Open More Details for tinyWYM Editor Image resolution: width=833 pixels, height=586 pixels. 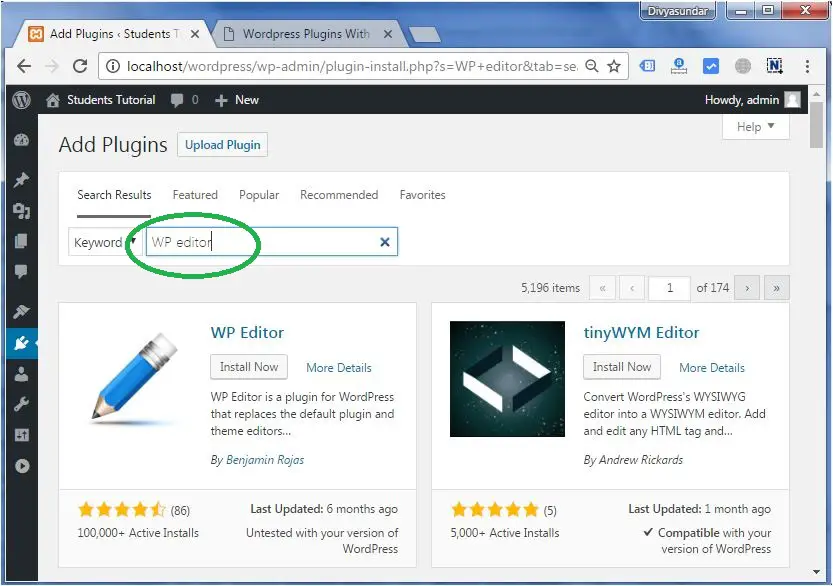coord(711,368)
